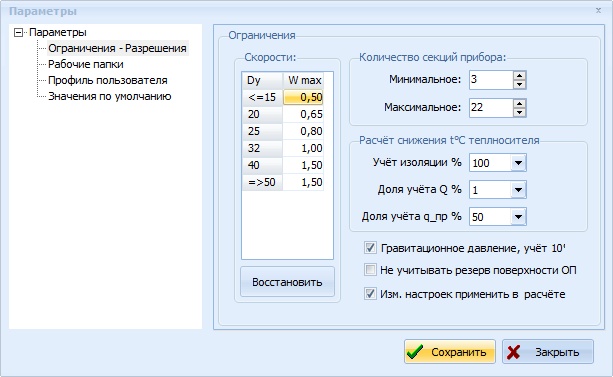
Task: Open Значения по умолчанию section
Action: (x=109, y=96)
